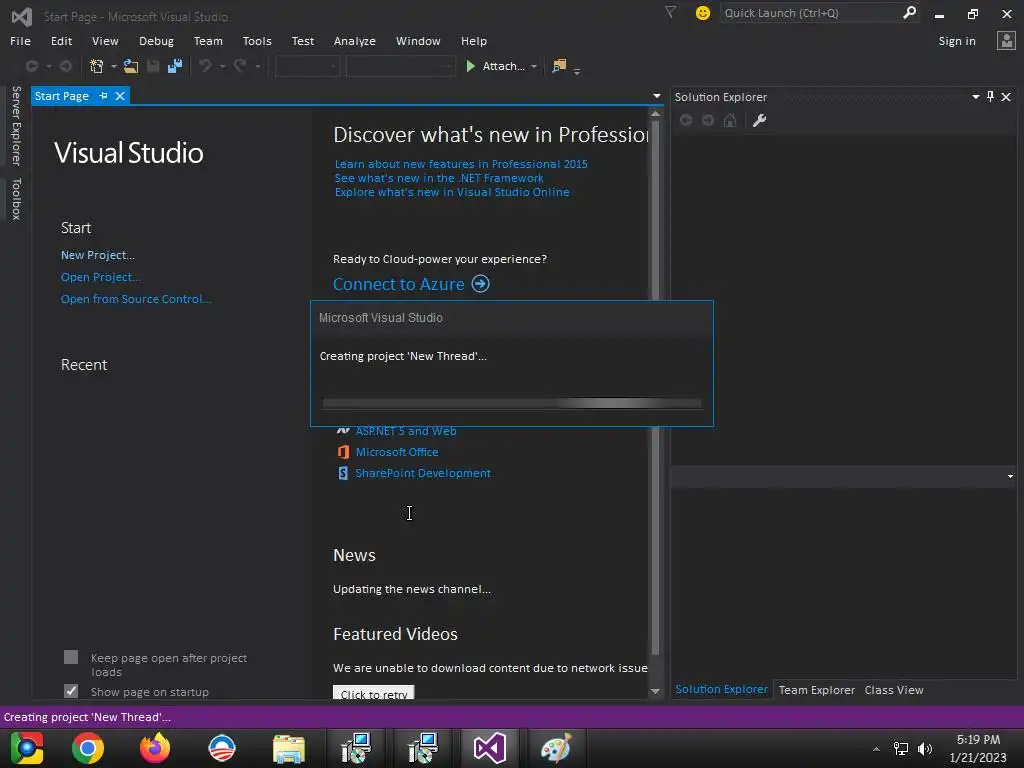Viewport: 1024px width, 768px height.
Task: Click the Navigate Backward toolbar icon
Action: click(31, 66)
